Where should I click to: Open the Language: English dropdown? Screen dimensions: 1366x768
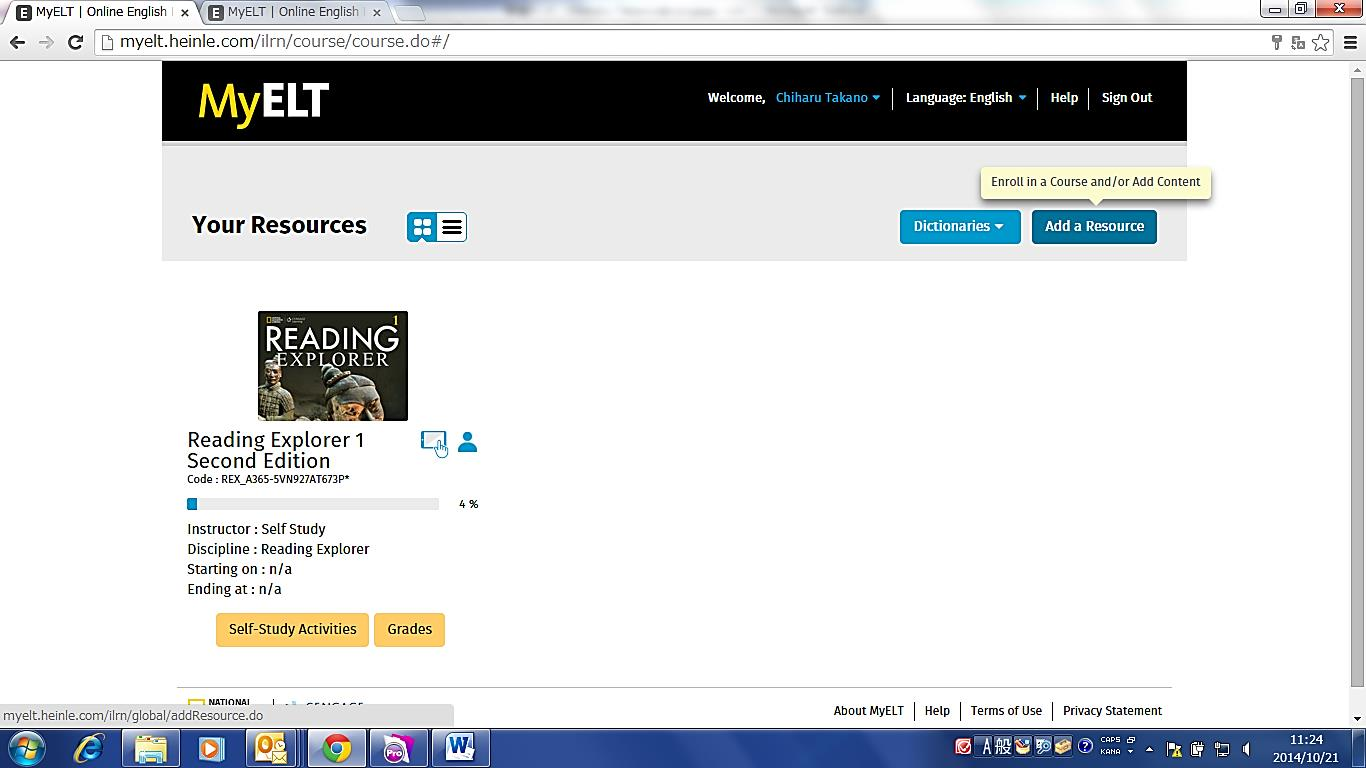click(966, 97)
